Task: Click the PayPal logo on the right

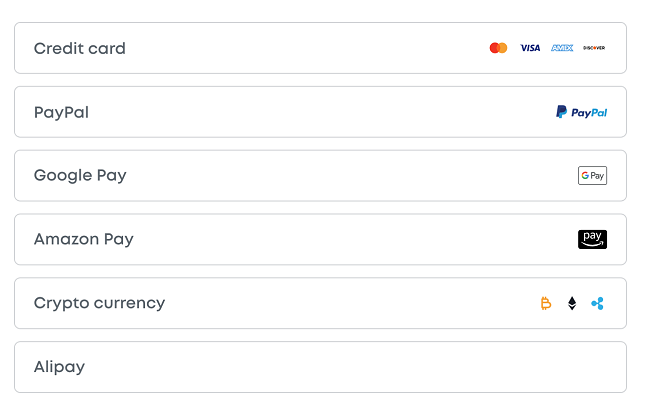Action: (x=581, y=112)
